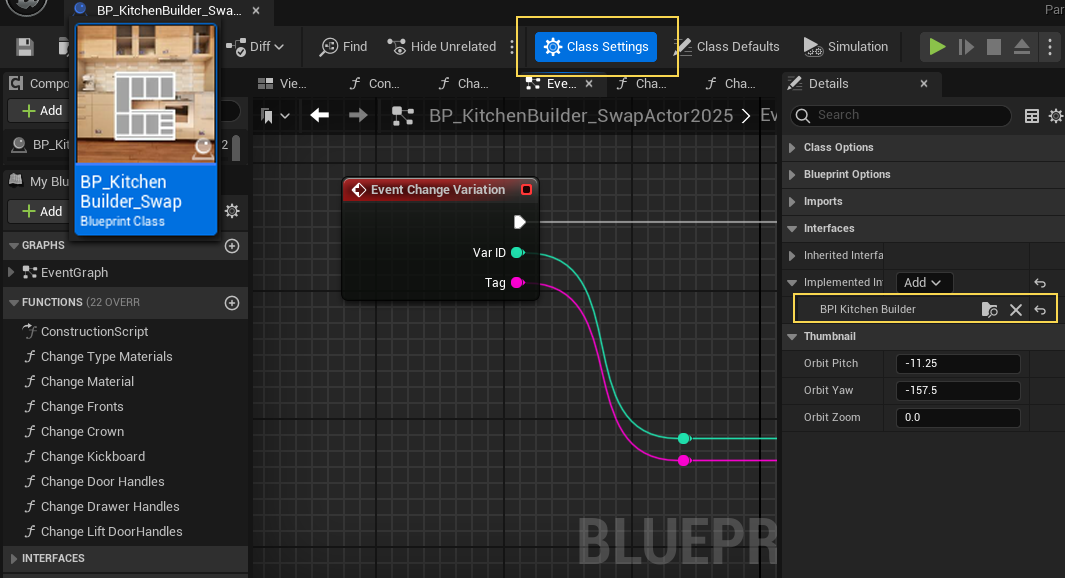Add a new function with plus icon
Viewport: 1065px width, 578px height.
[232, 303]
